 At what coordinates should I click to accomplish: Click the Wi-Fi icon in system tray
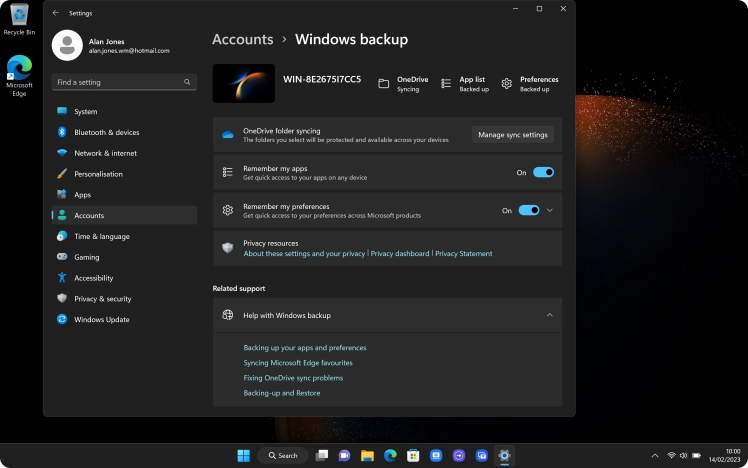pos(672,456)
